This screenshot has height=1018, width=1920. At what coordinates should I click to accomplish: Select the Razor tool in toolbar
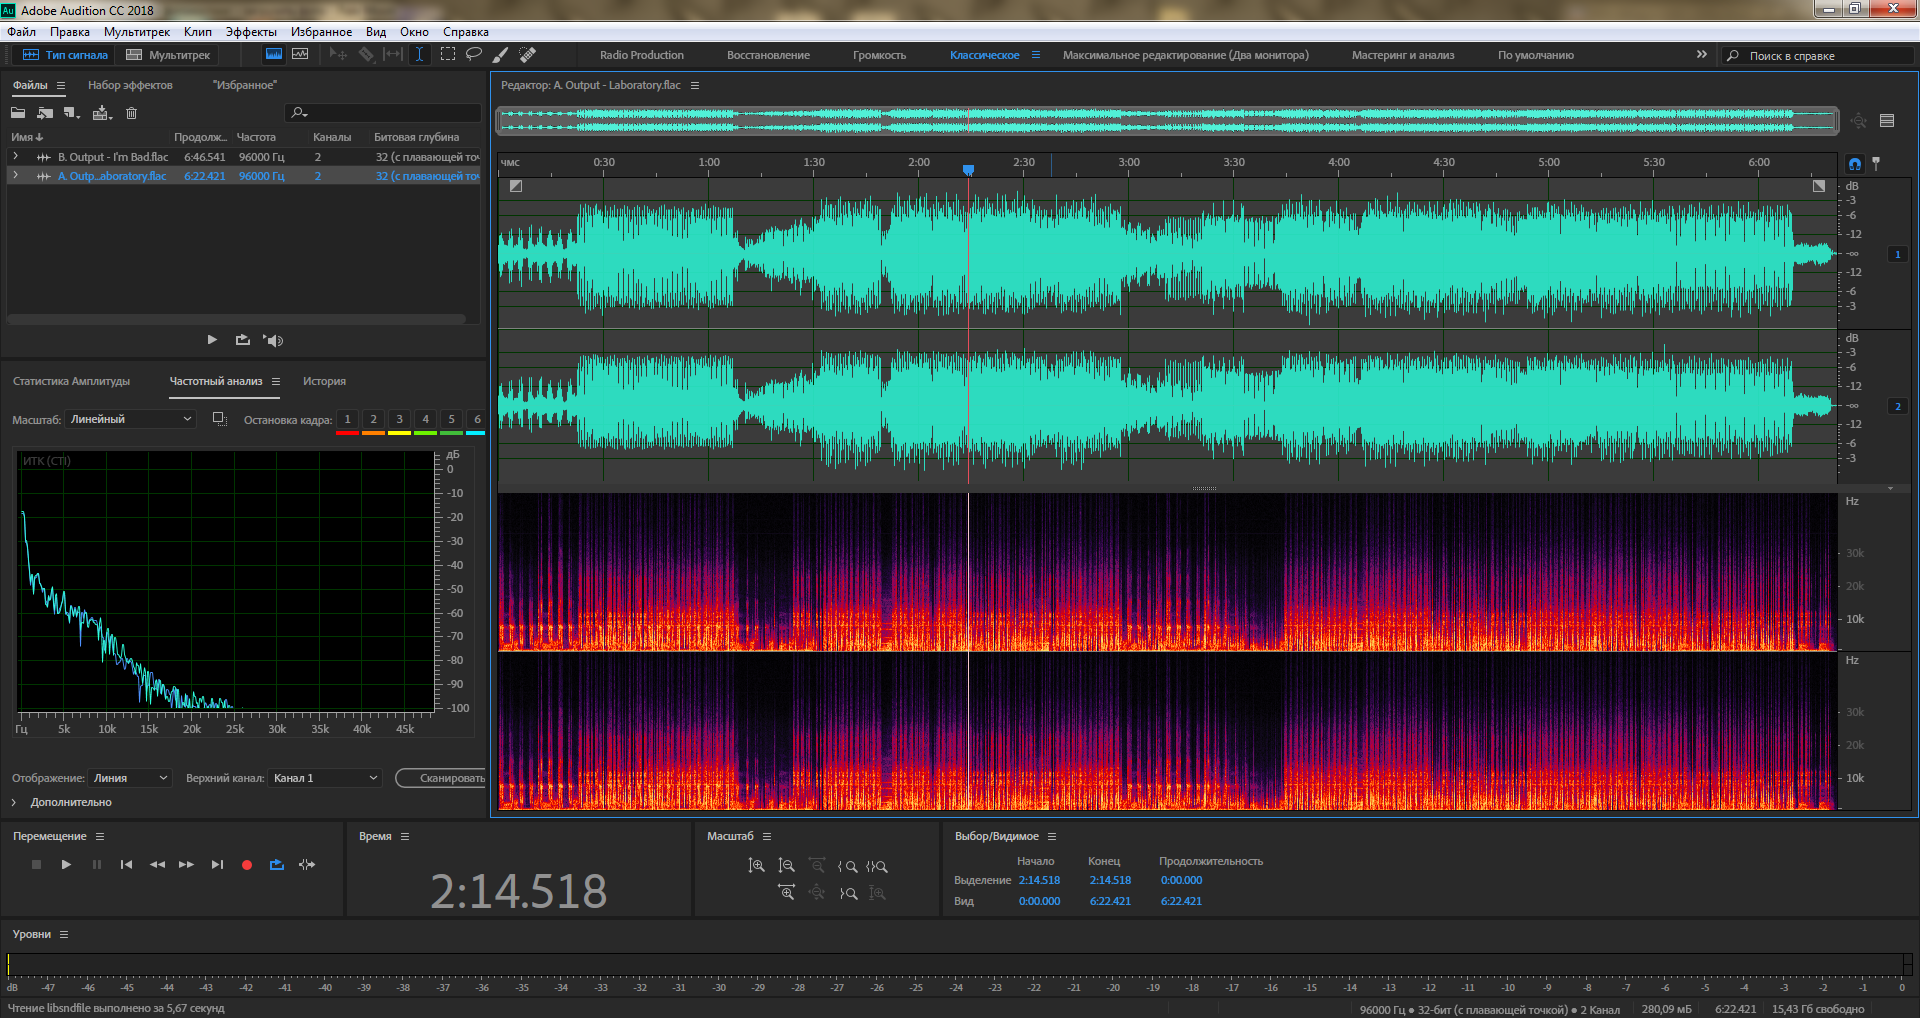(x=366, y=55)
